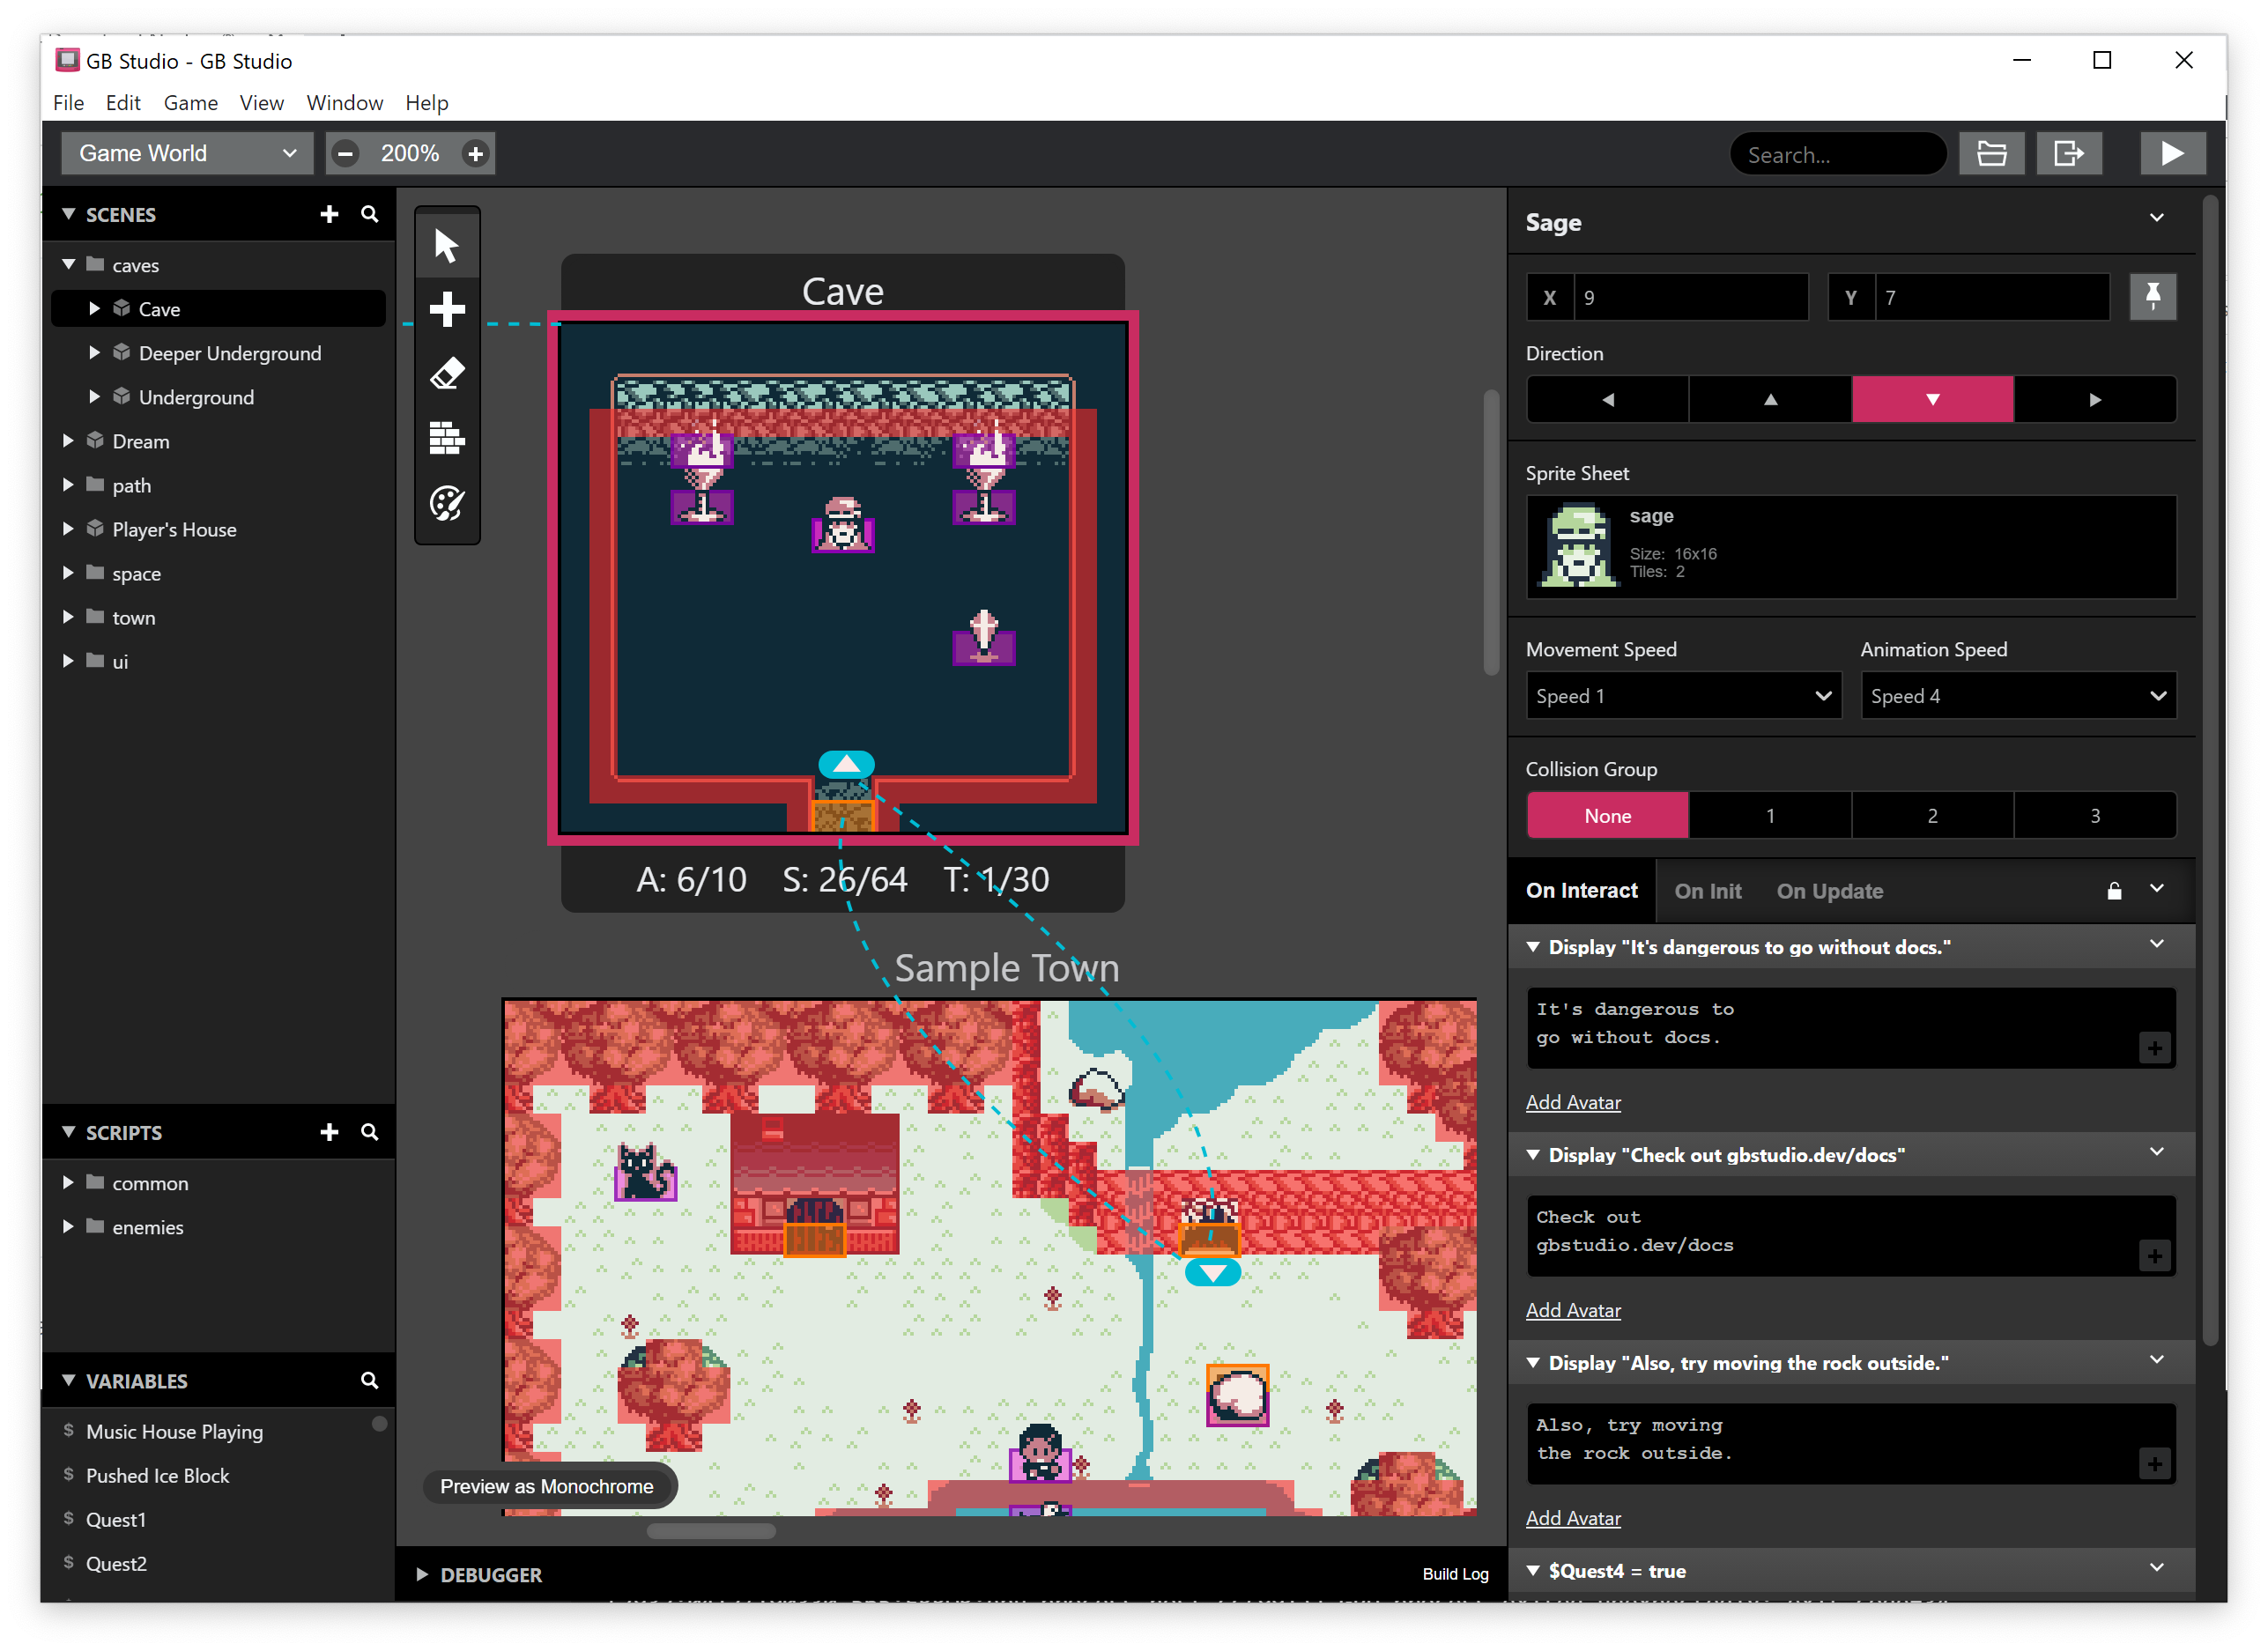Click the export/build icon
Screen dimensions: 2268x1651
(2069, 153)
